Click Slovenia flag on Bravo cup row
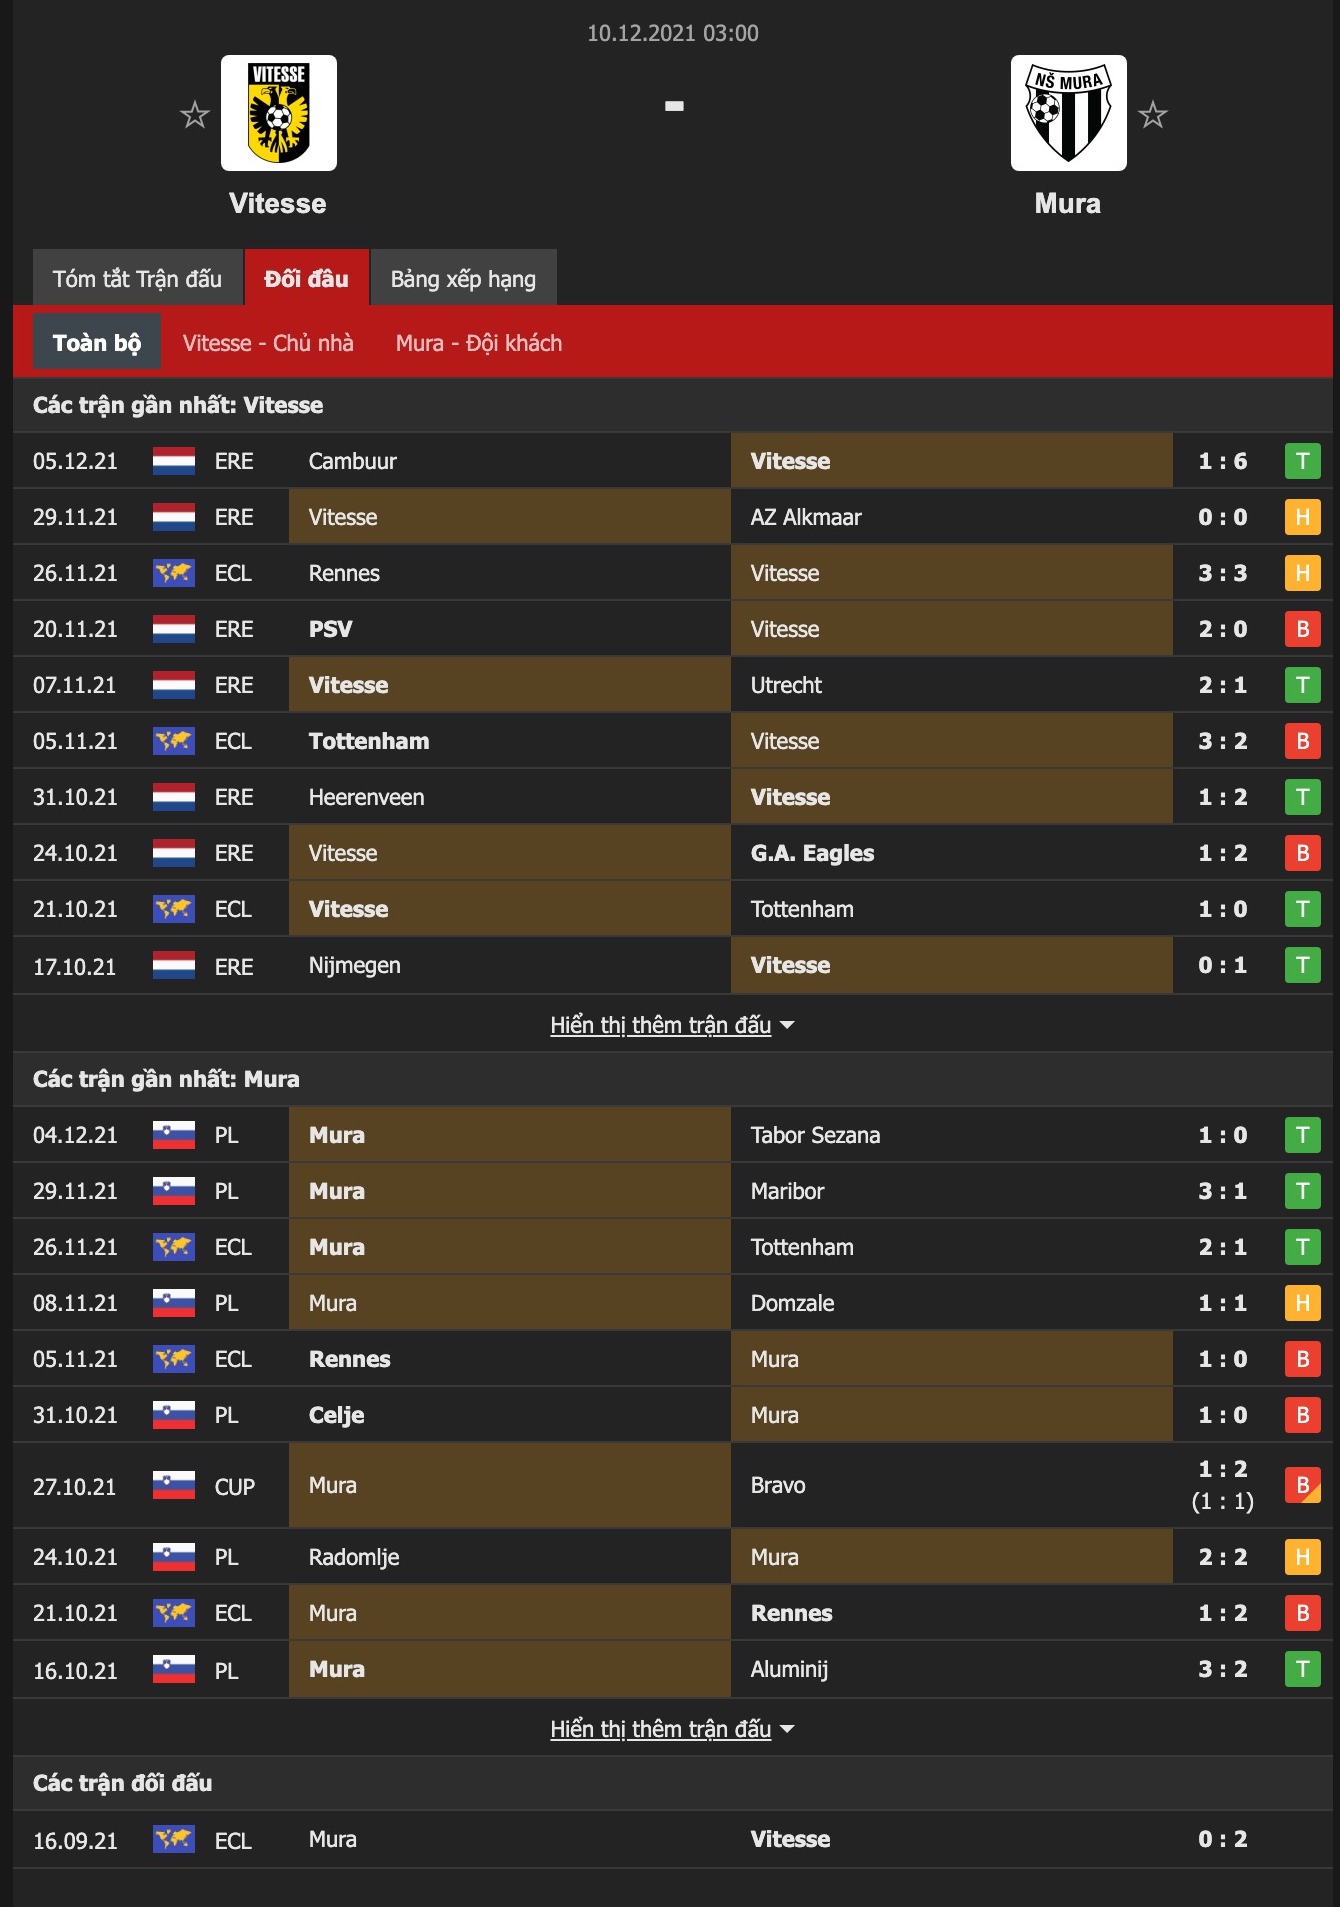This screenshot has height=1907, width=1340. click(174, 1485)
